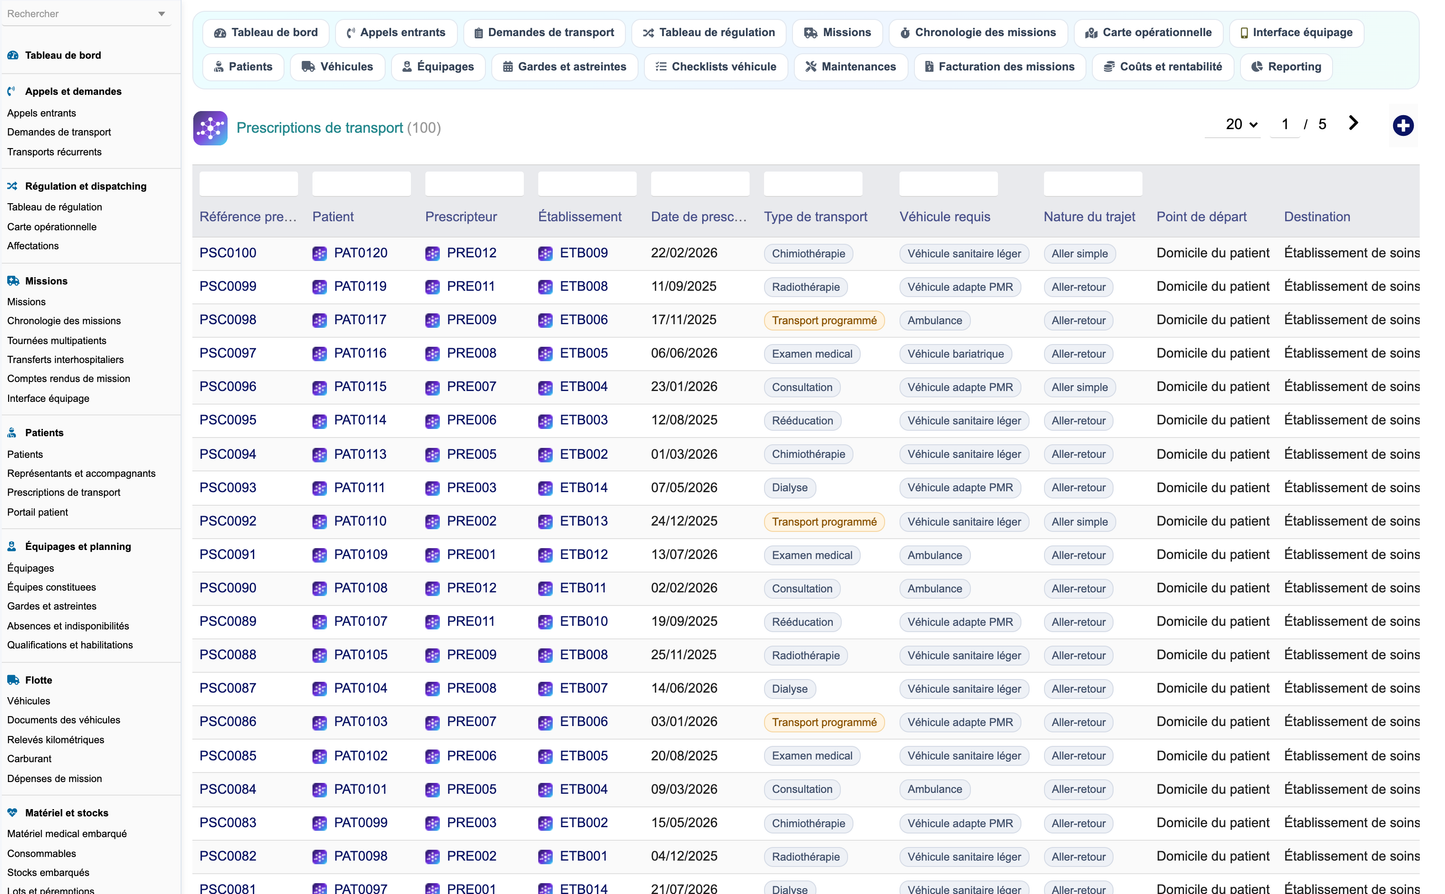Open Demandes de transport tab

pos(544,33)
